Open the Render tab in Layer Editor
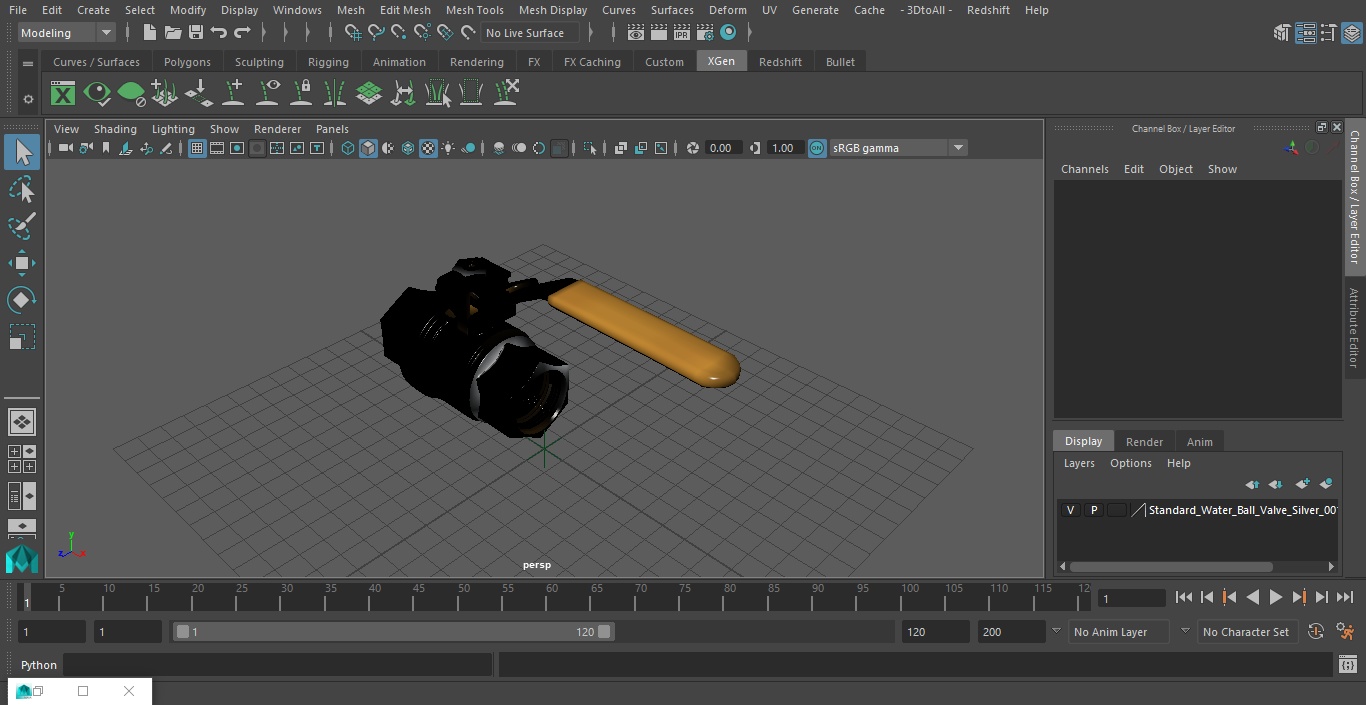Screen dimensions: 1366x705 pos(1144,442)
